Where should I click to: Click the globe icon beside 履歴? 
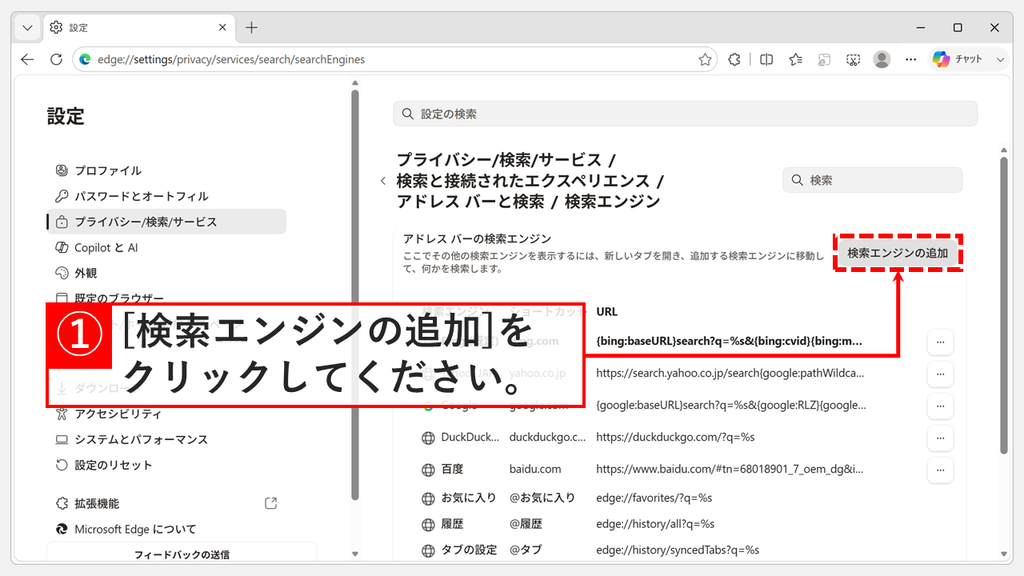click(428, 524)
